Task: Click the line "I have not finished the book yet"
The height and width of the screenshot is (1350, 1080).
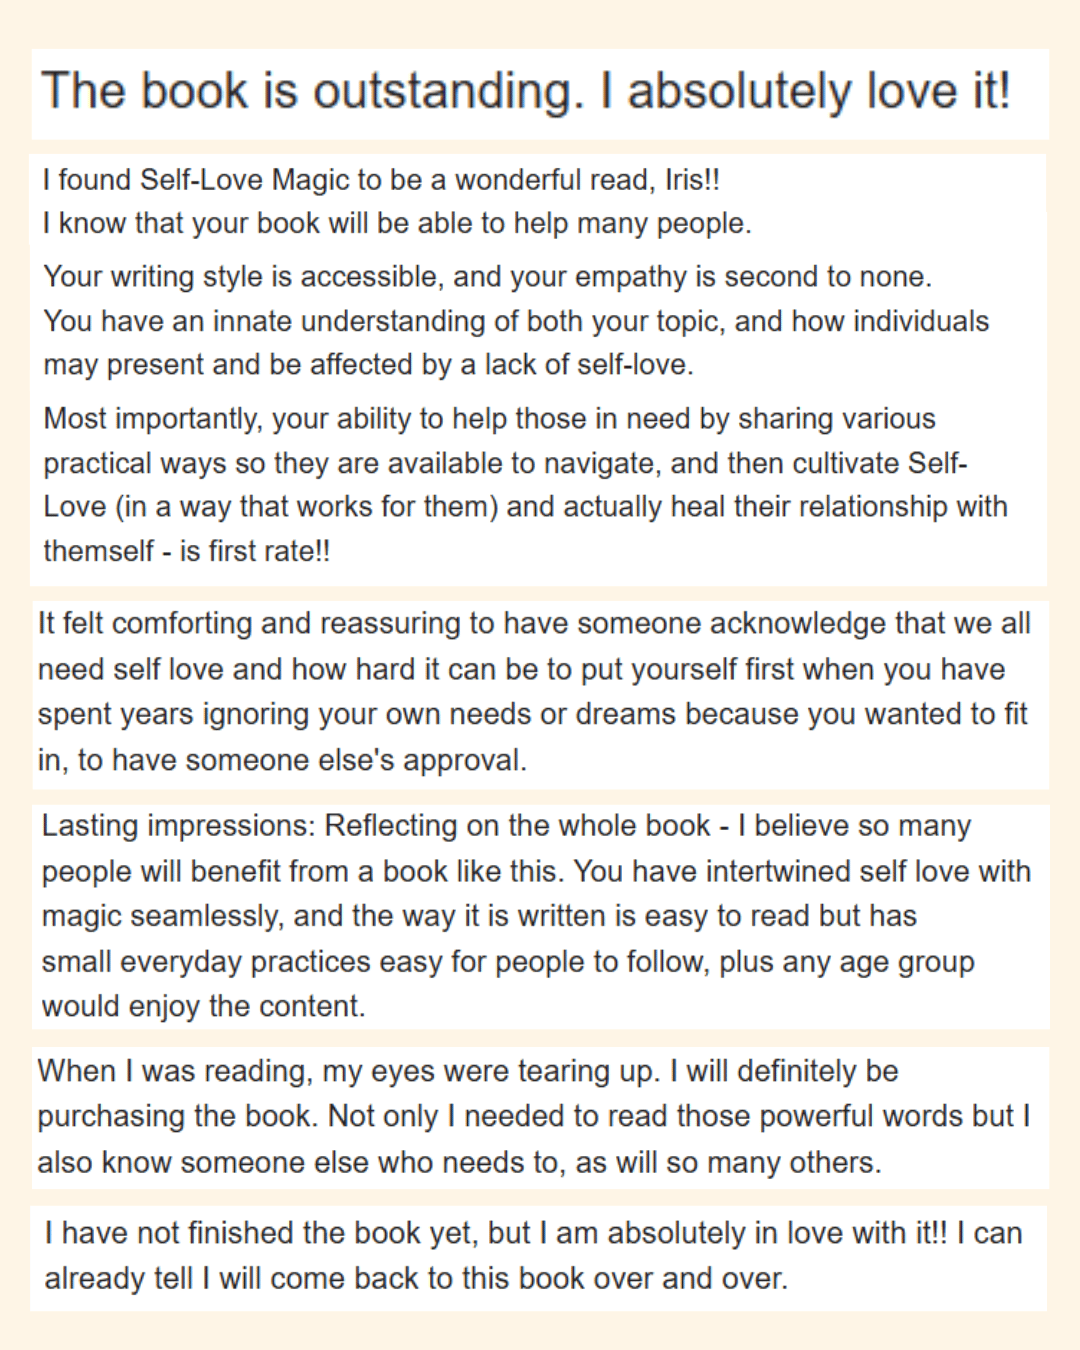Action: click(533, 1233)
